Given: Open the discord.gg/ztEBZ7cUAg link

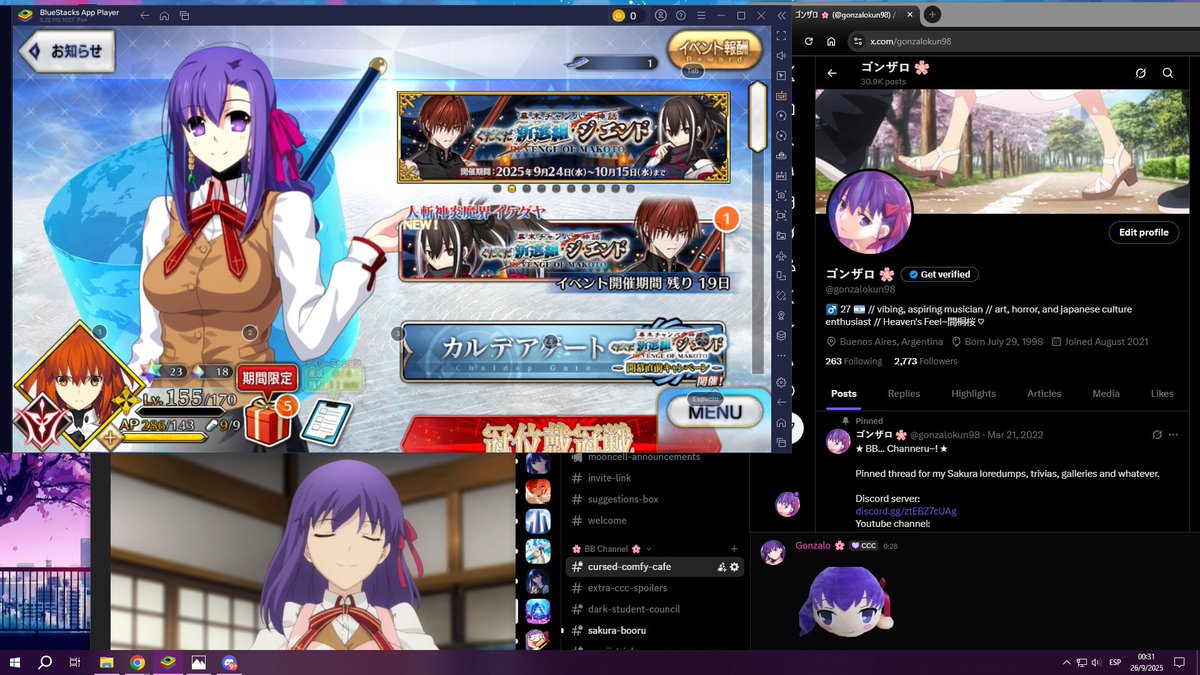Looking at the screenshot, I should point(906,511).
